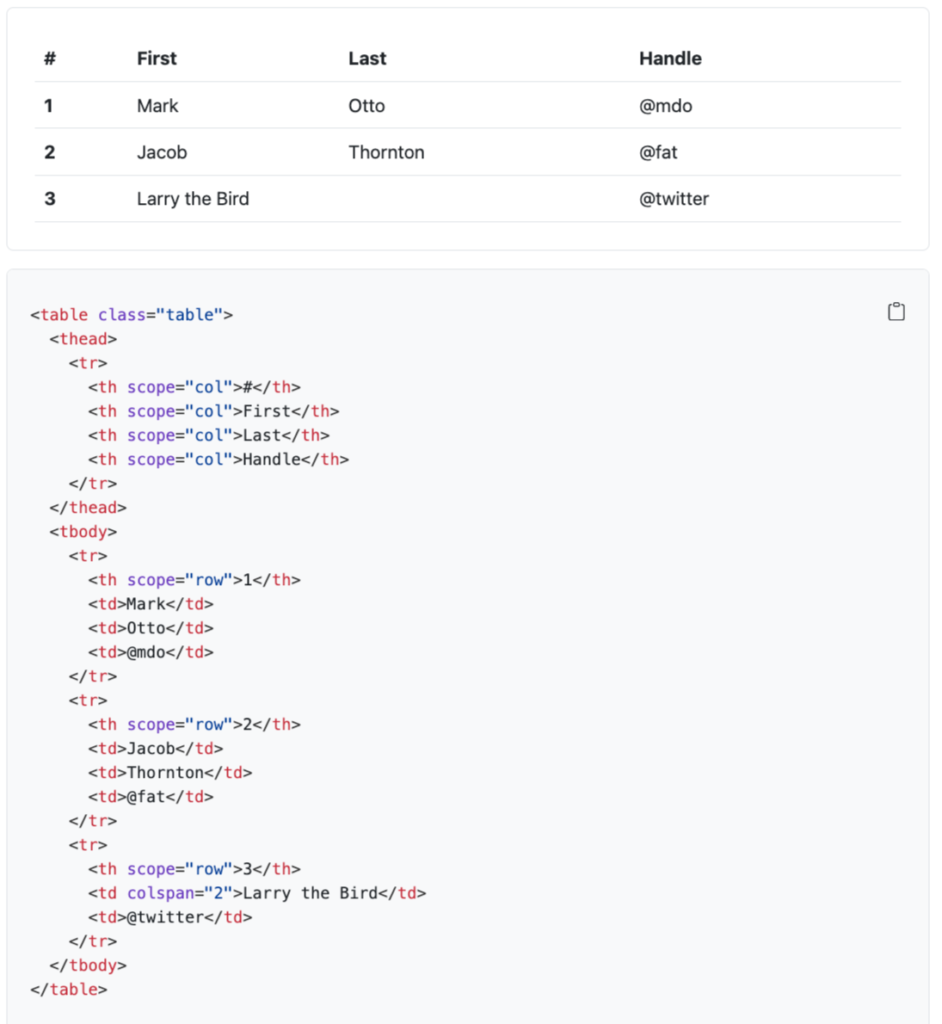Select the "Last" column header

click(x=367, y=59)
